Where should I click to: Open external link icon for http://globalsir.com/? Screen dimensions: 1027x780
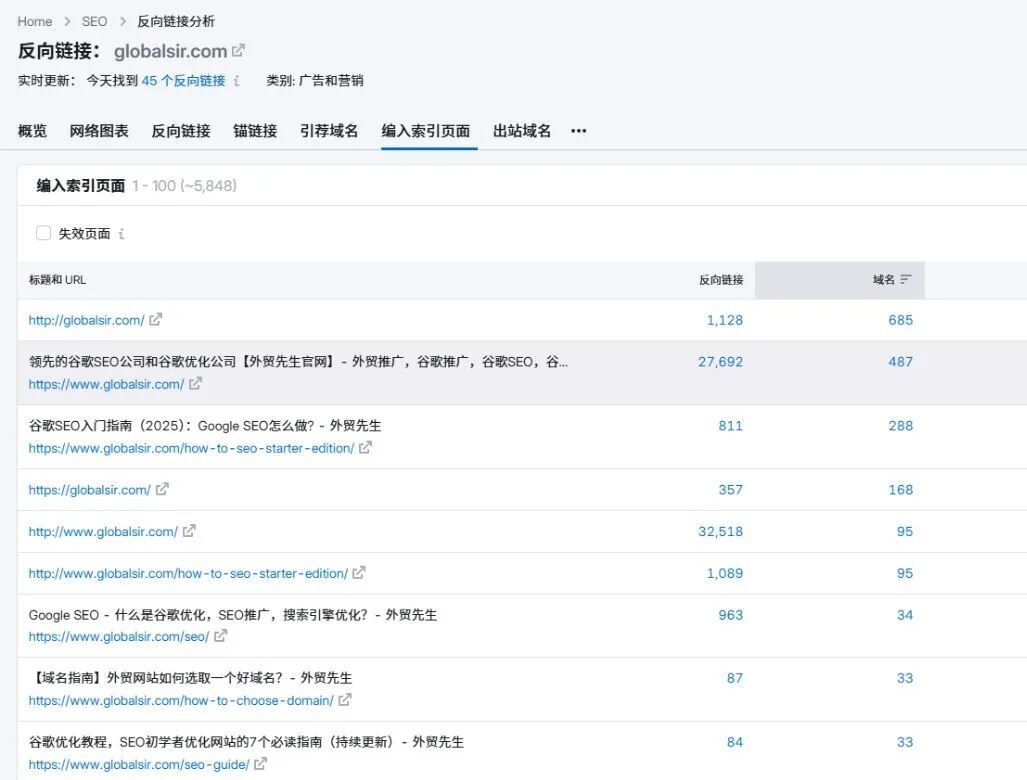click(x=155, y=320)
